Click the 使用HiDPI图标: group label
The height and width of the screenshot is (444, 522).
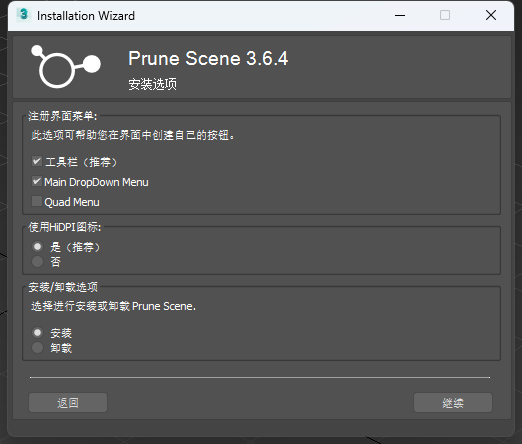tap(65, 227)
